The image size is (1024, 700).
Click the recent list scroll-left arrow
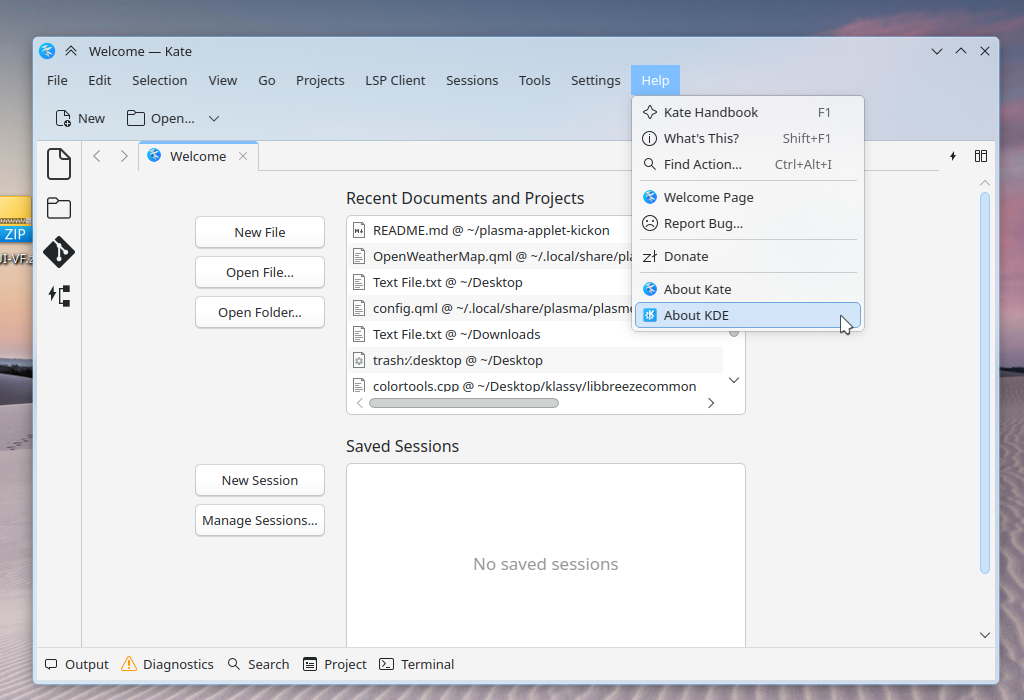click(x=360, y=403)
